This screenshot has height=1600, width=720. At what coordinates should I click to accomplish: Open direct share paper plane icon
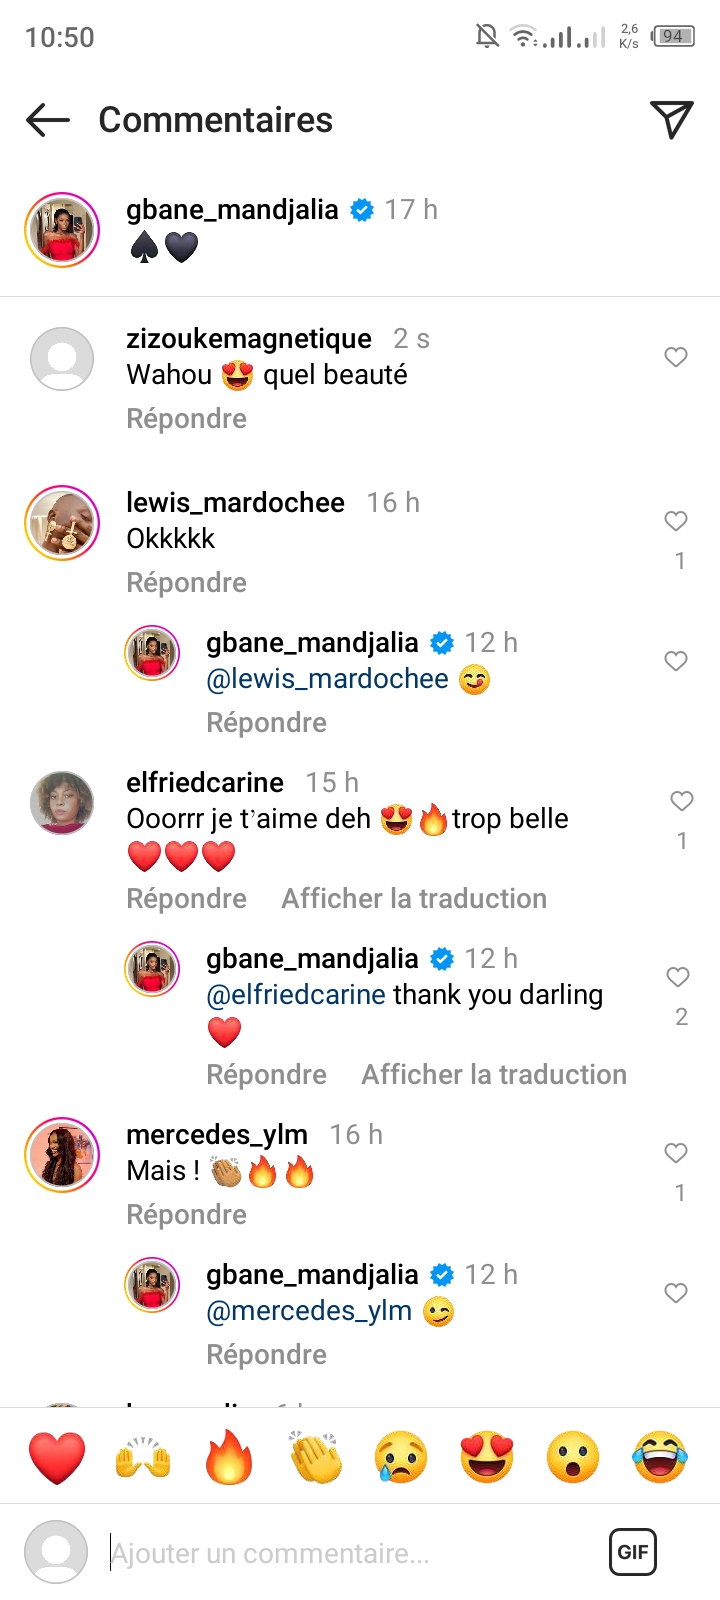tap(671, 120)
